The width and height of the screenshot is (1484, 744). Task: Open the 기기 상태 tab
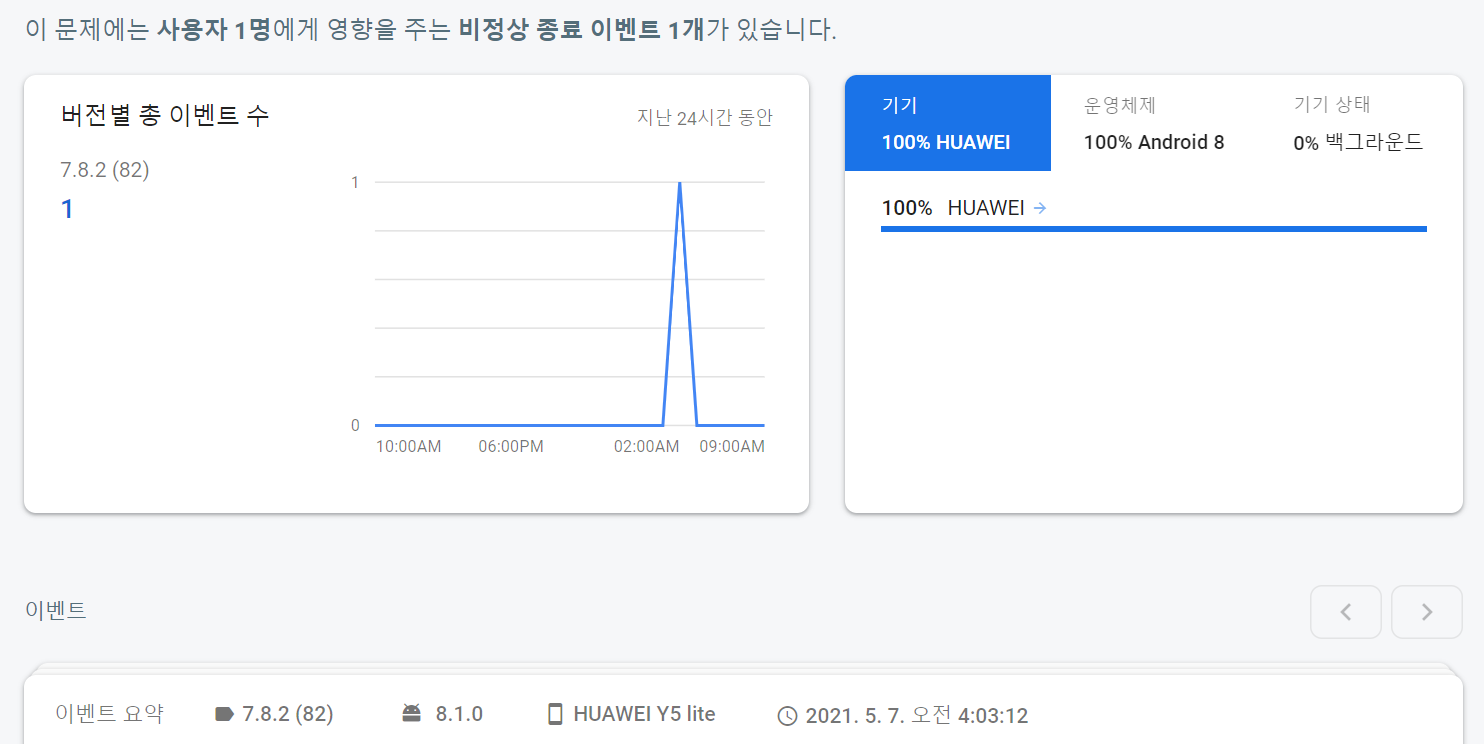[1357, 123]
